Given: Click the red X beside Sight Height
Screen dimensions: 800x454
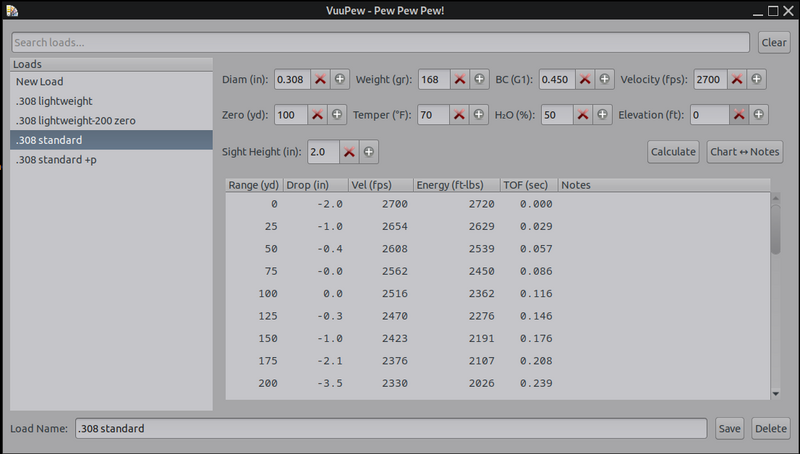Looking at the screenshot, I should [349, 152].
